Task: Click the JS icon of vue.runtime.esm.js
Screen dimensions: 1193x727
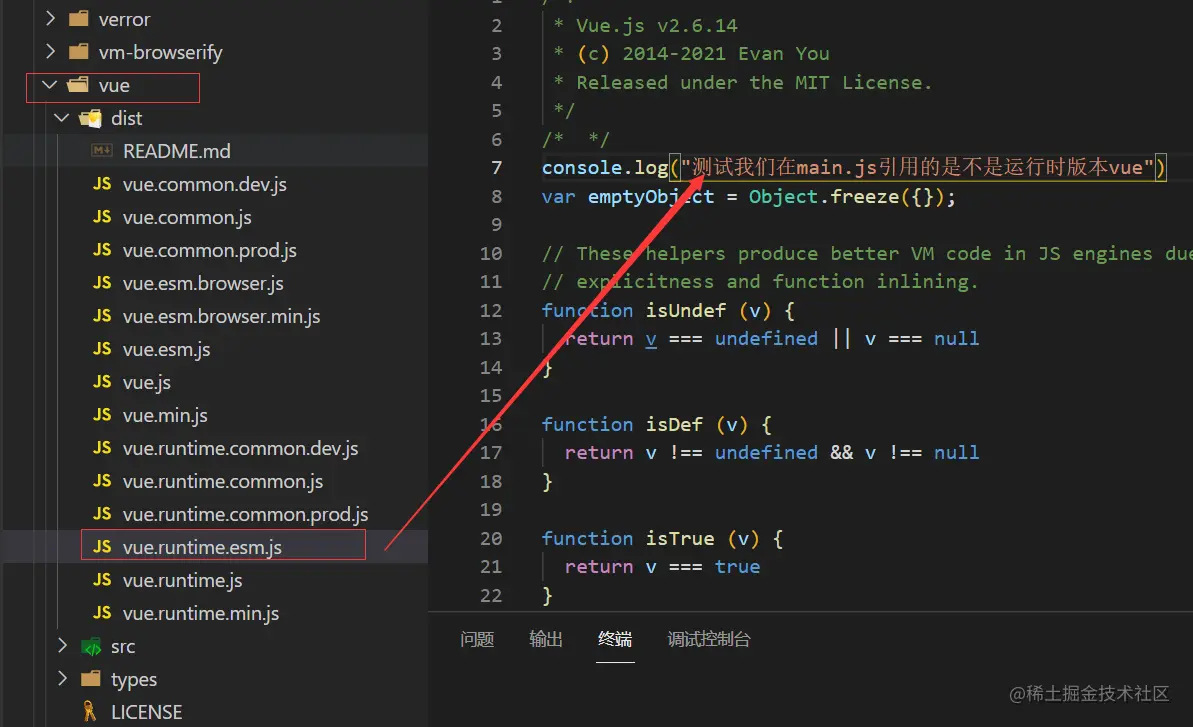Action: tap(102, 547)
